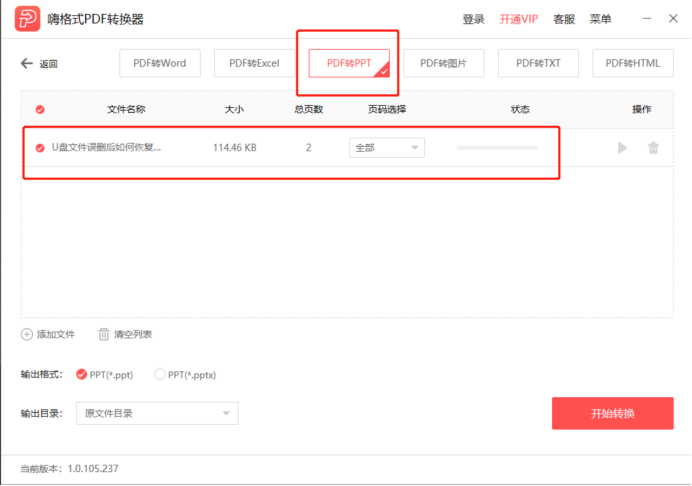692x486 pixels.
Task: Click the file size 114.46 KB
Action: tap(235, 148)
